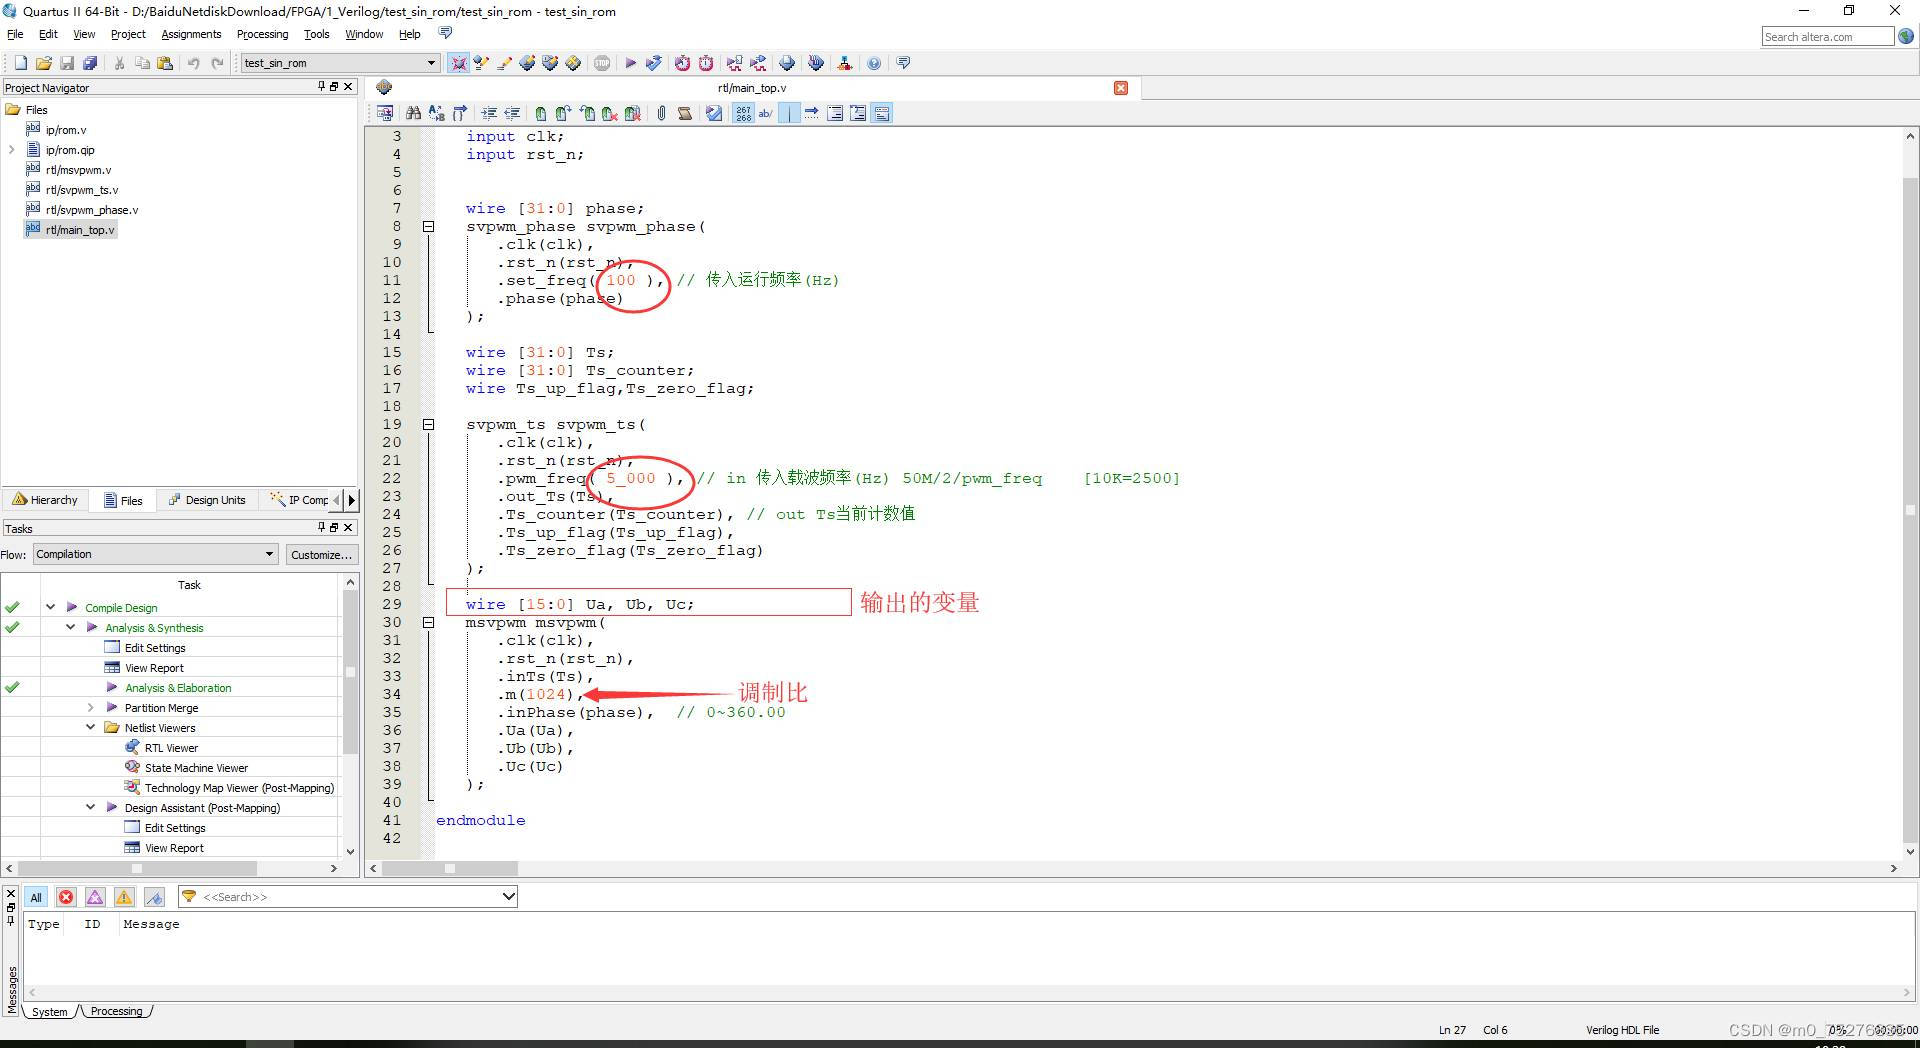Start compilation with the Start Compilation icon
1920x1048 pixels.
pos(631,62)
